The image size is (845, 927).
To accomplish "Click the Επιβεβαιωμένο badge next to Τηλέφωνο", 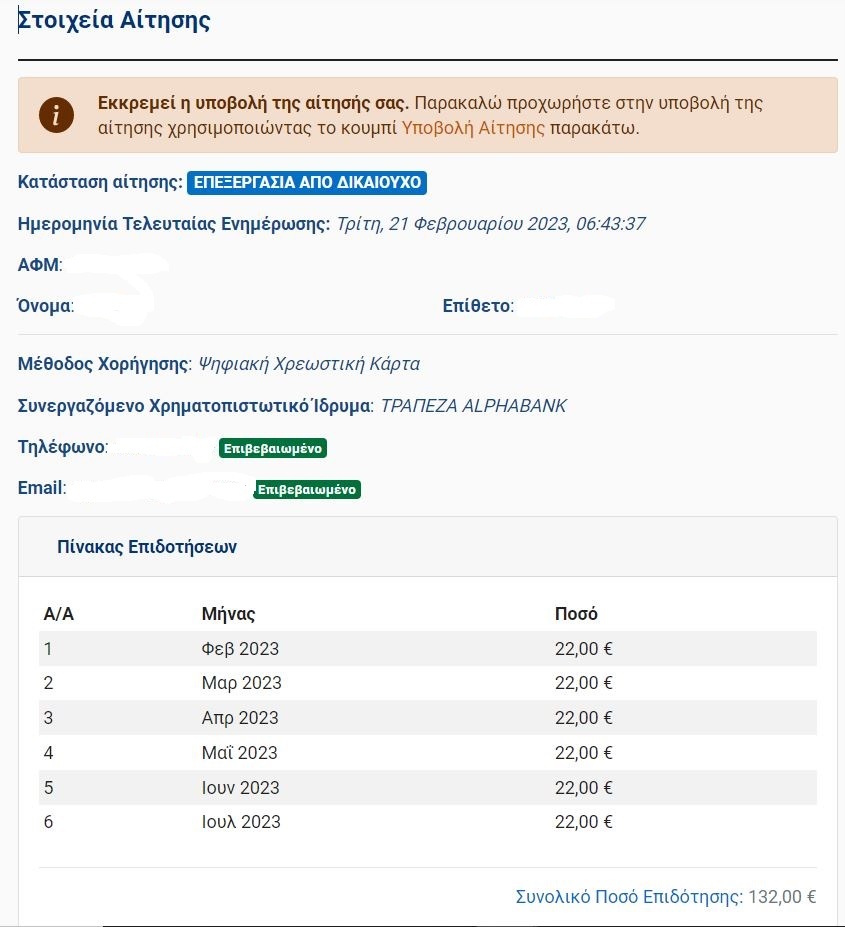I will coord(273,448).
